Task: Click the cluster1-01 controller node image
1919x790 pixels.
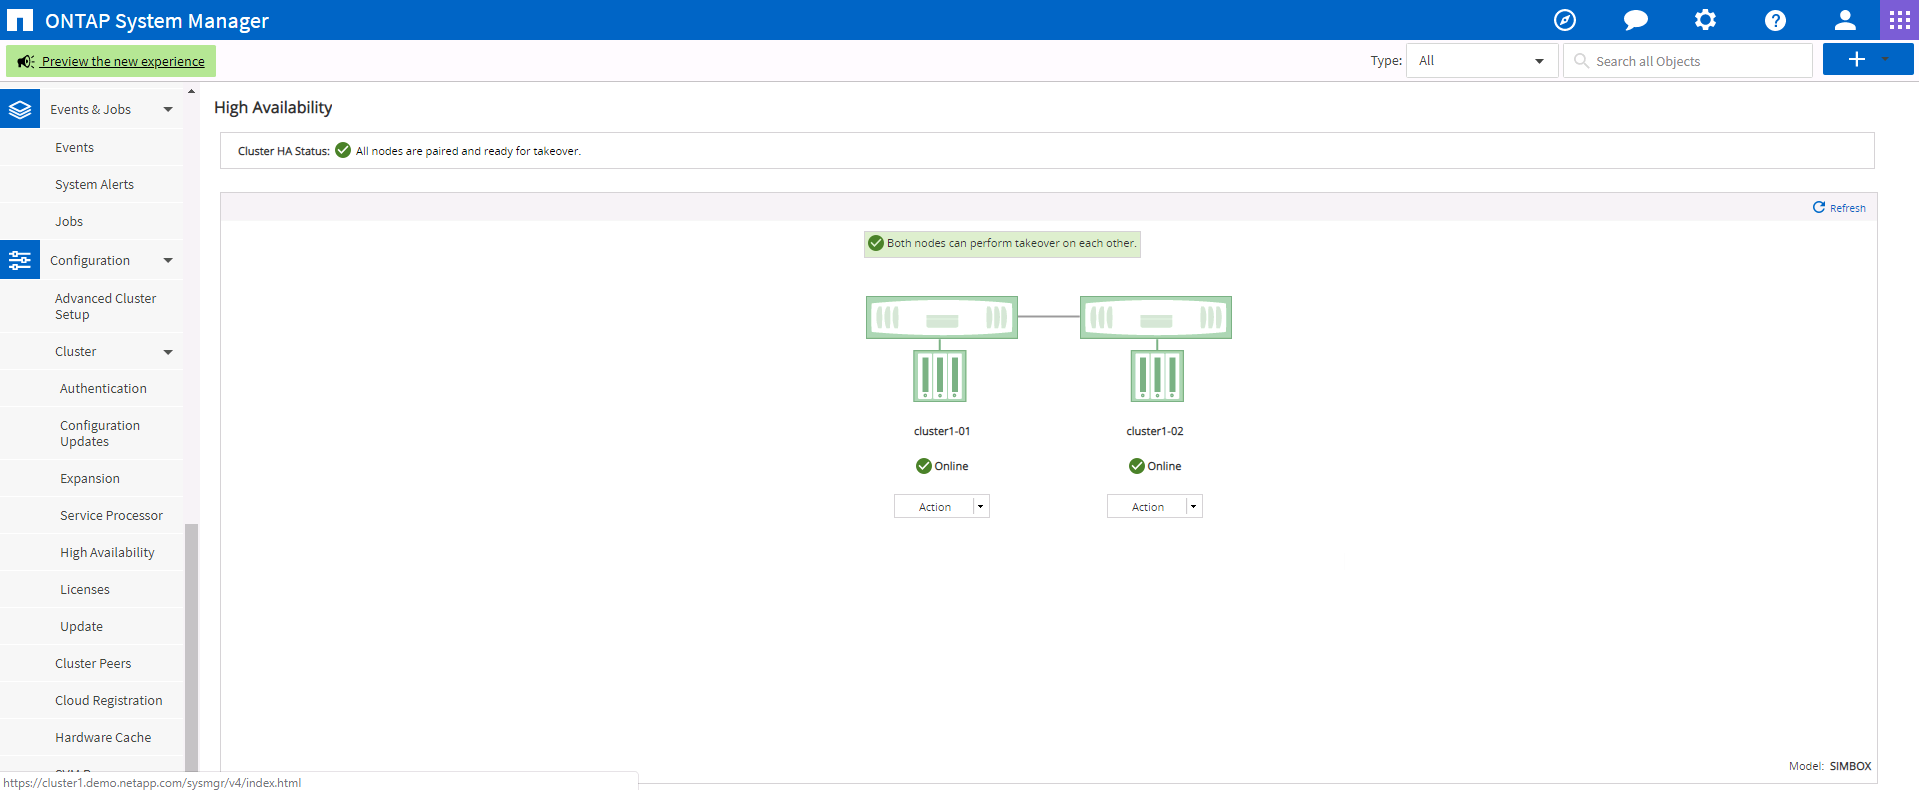Action: [x=941, y=317]
